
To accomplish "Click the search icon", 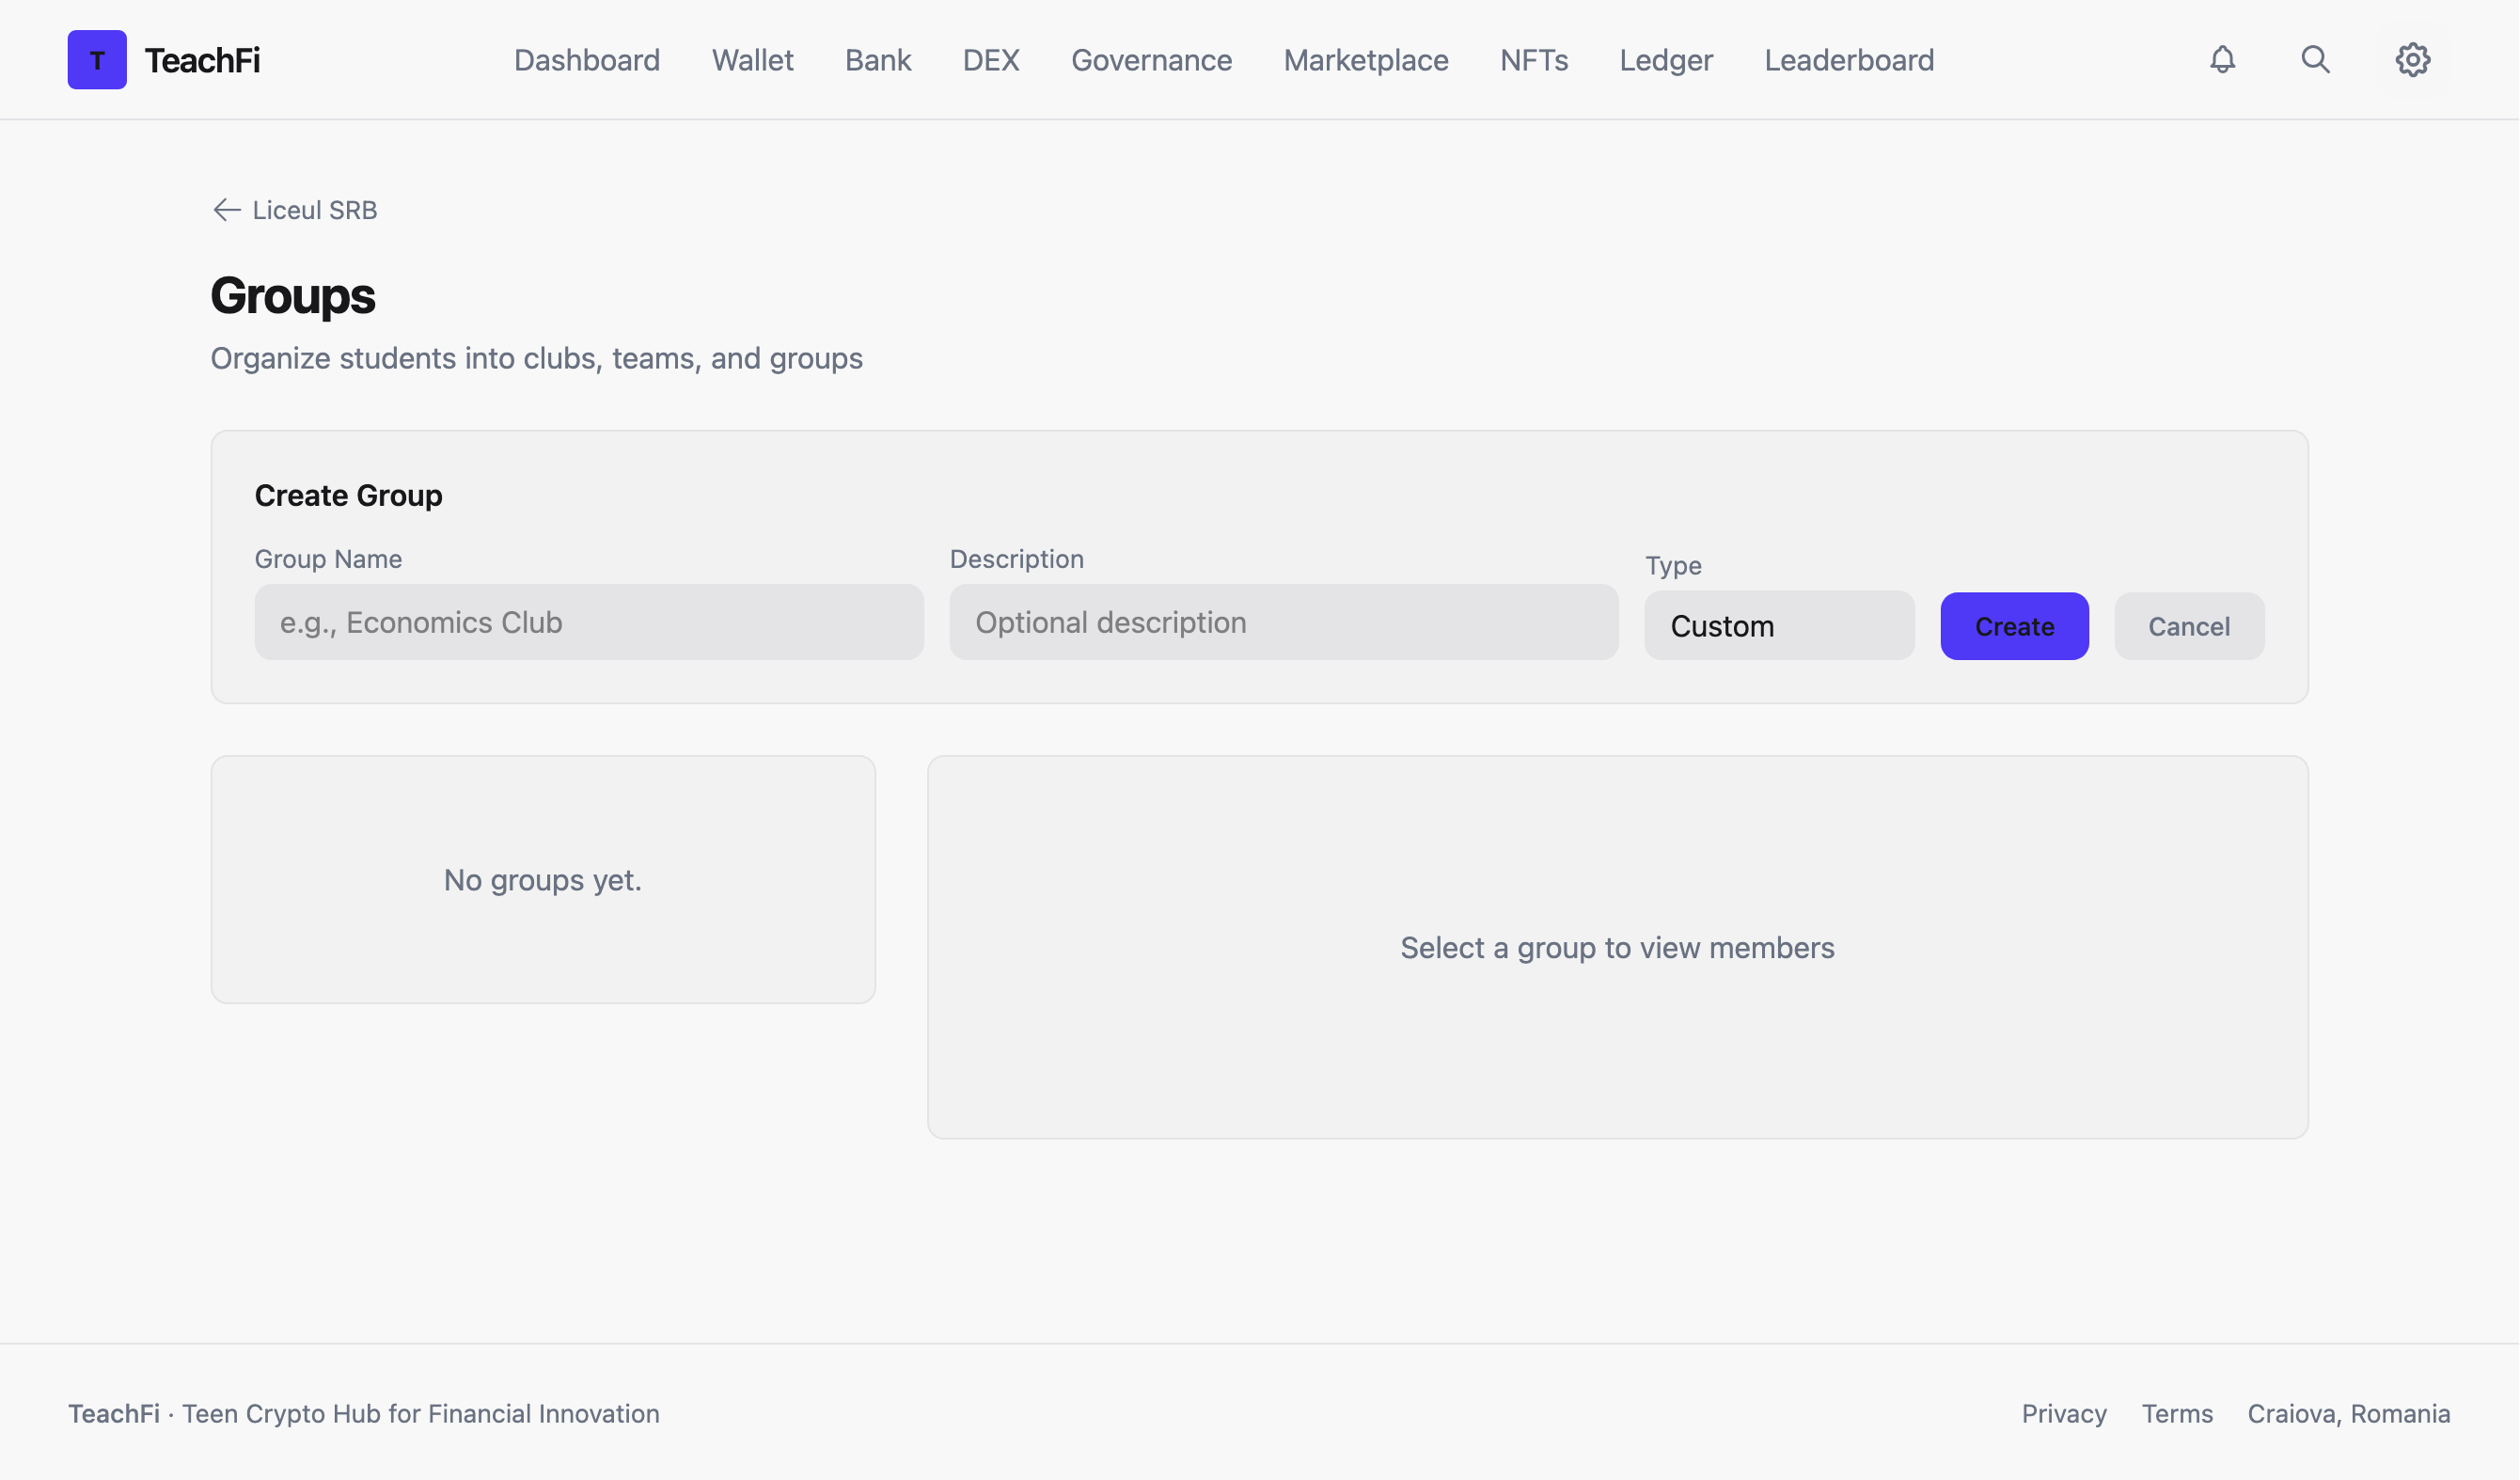I will click(2315, 59).
